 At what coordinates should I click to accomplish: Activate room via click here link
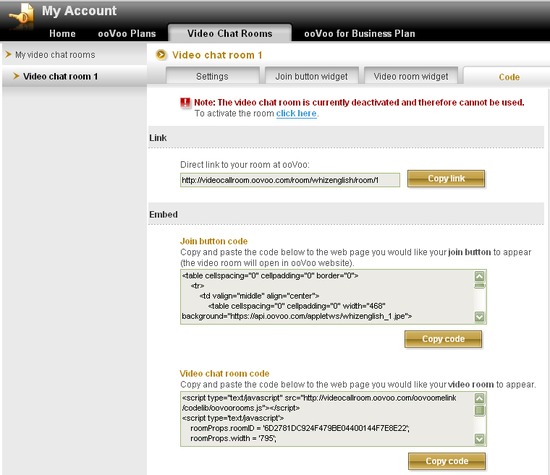(x=296, y=113)
